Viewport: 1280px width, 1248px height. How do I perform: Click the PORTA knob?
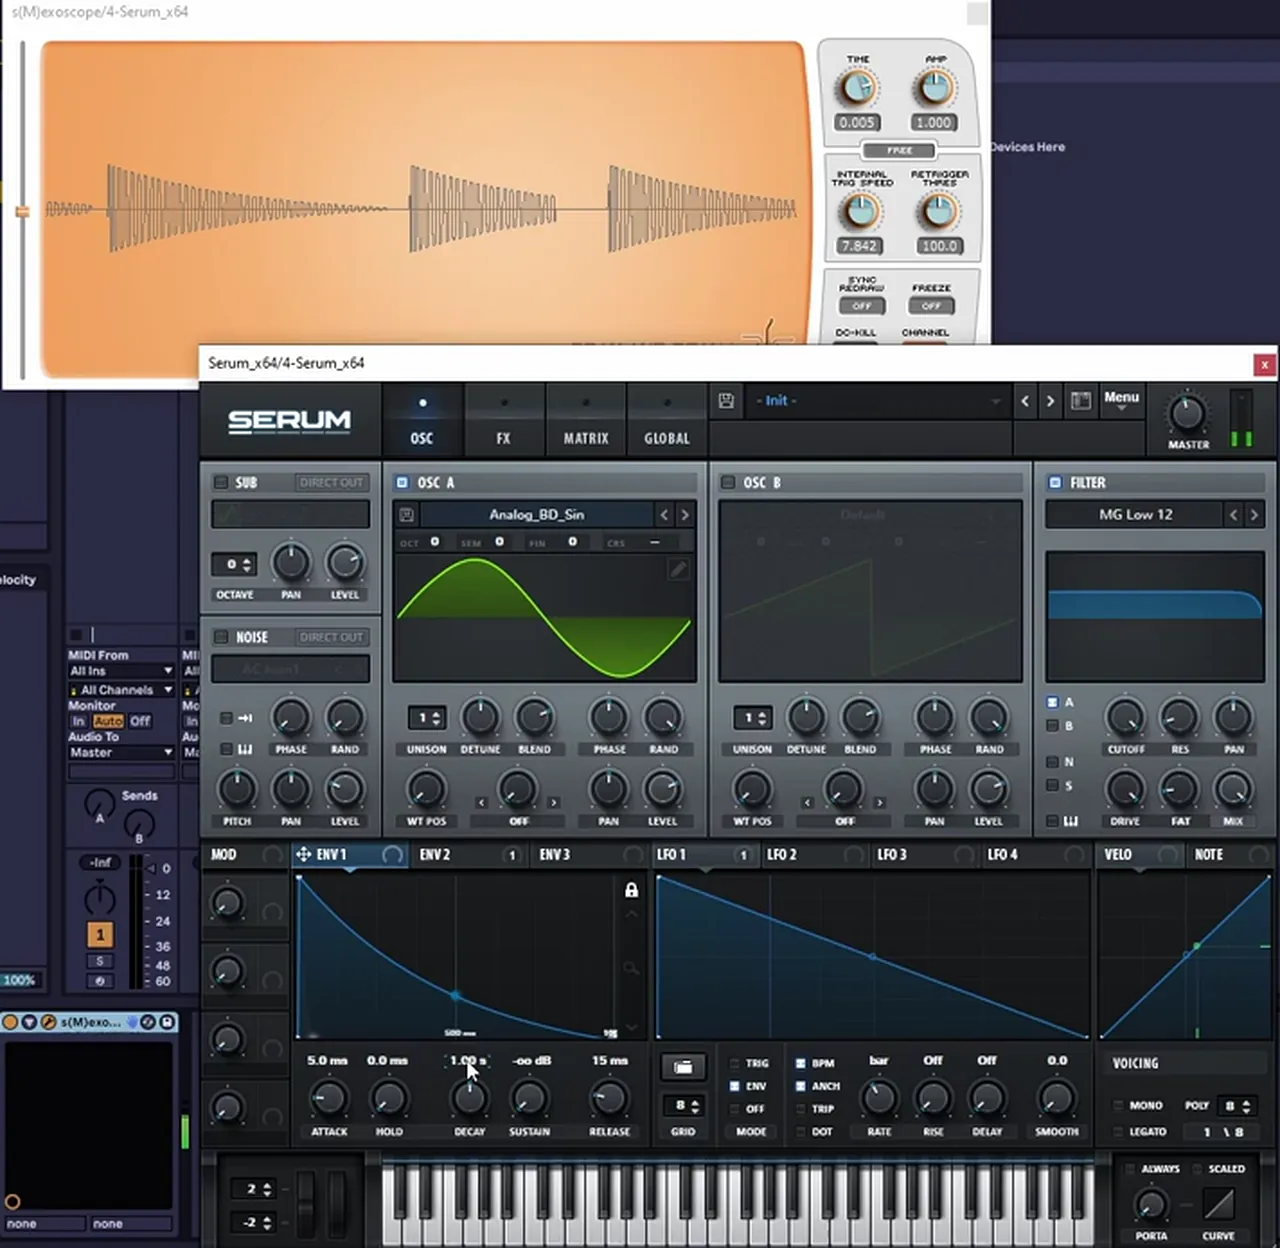pyautogui.click(x=1151, y=1204)
